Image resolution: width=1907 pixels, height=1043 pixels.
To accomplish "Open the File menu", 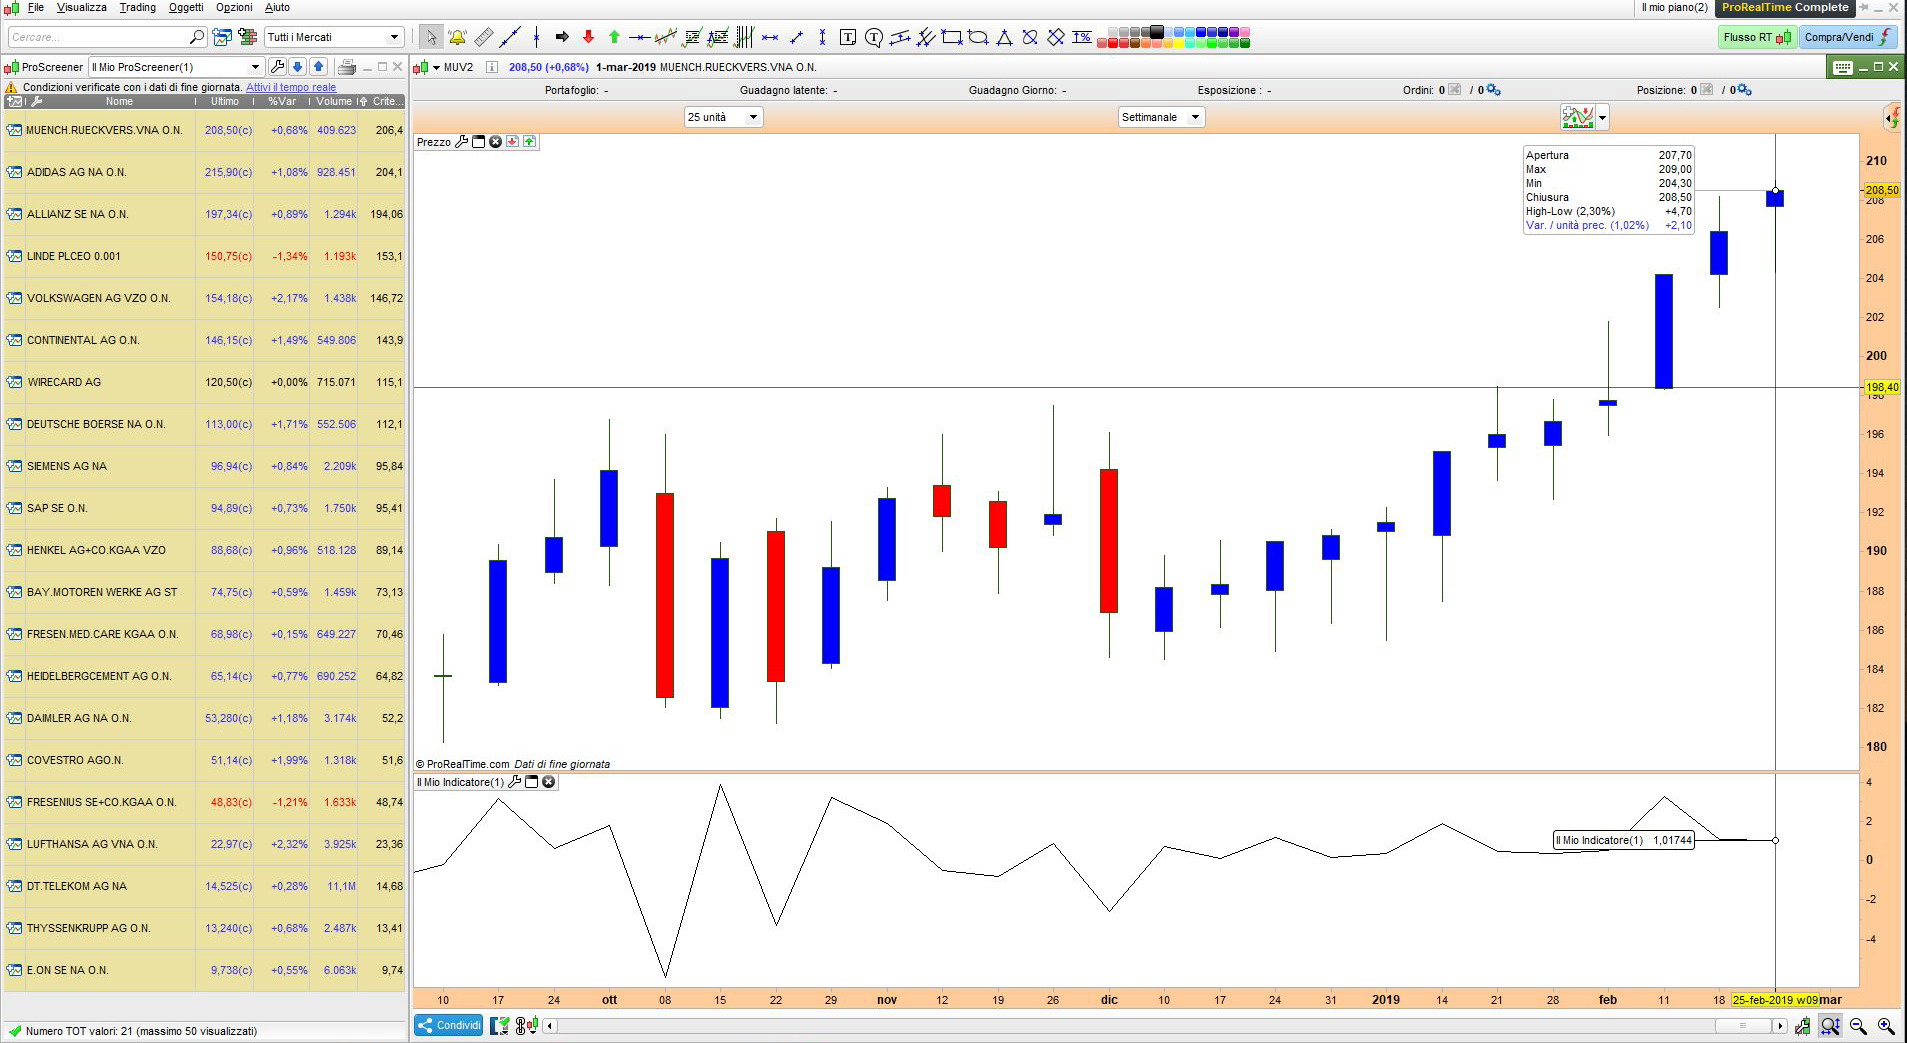I will (36, 7).
